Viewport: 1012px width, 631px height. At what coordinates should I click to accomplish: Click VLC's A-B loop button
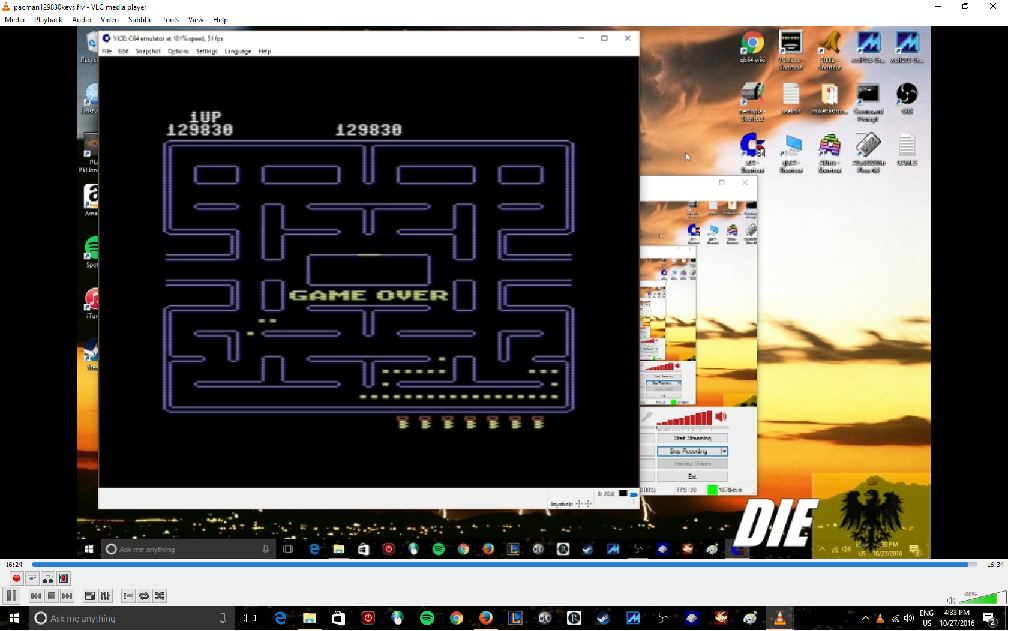[x=48, y=578]
